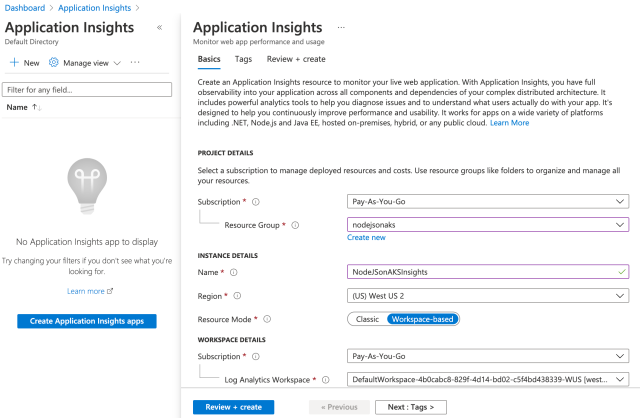Click Default Directory text
Viewport: 640px width, 418px height.
pyautogui.click(x=31, y=42)
